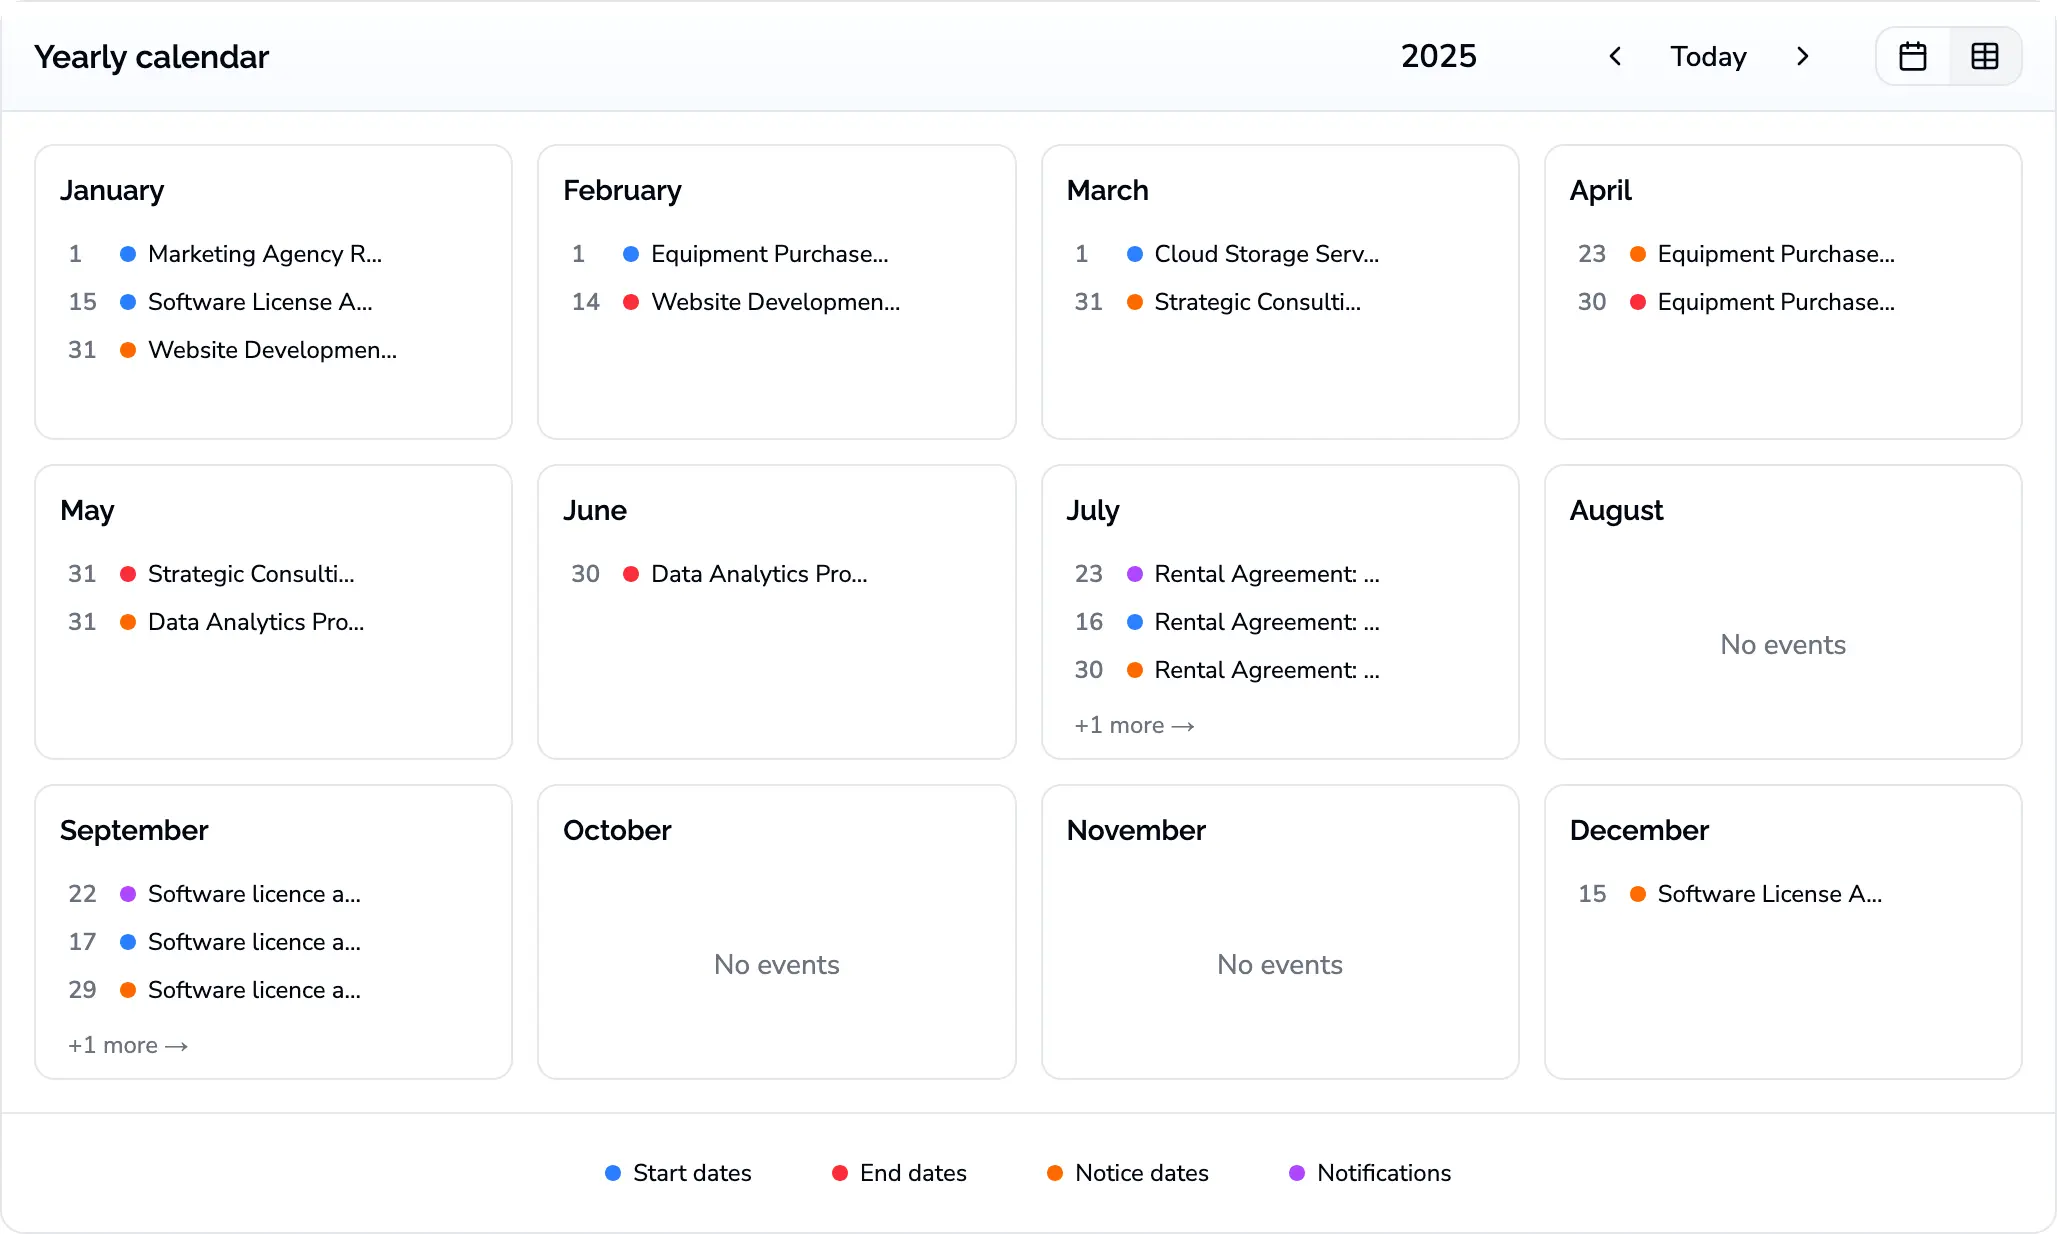Expand July's "+1 more" events link
This screenshot has width=2058, height=1234.
(1134, 726)
